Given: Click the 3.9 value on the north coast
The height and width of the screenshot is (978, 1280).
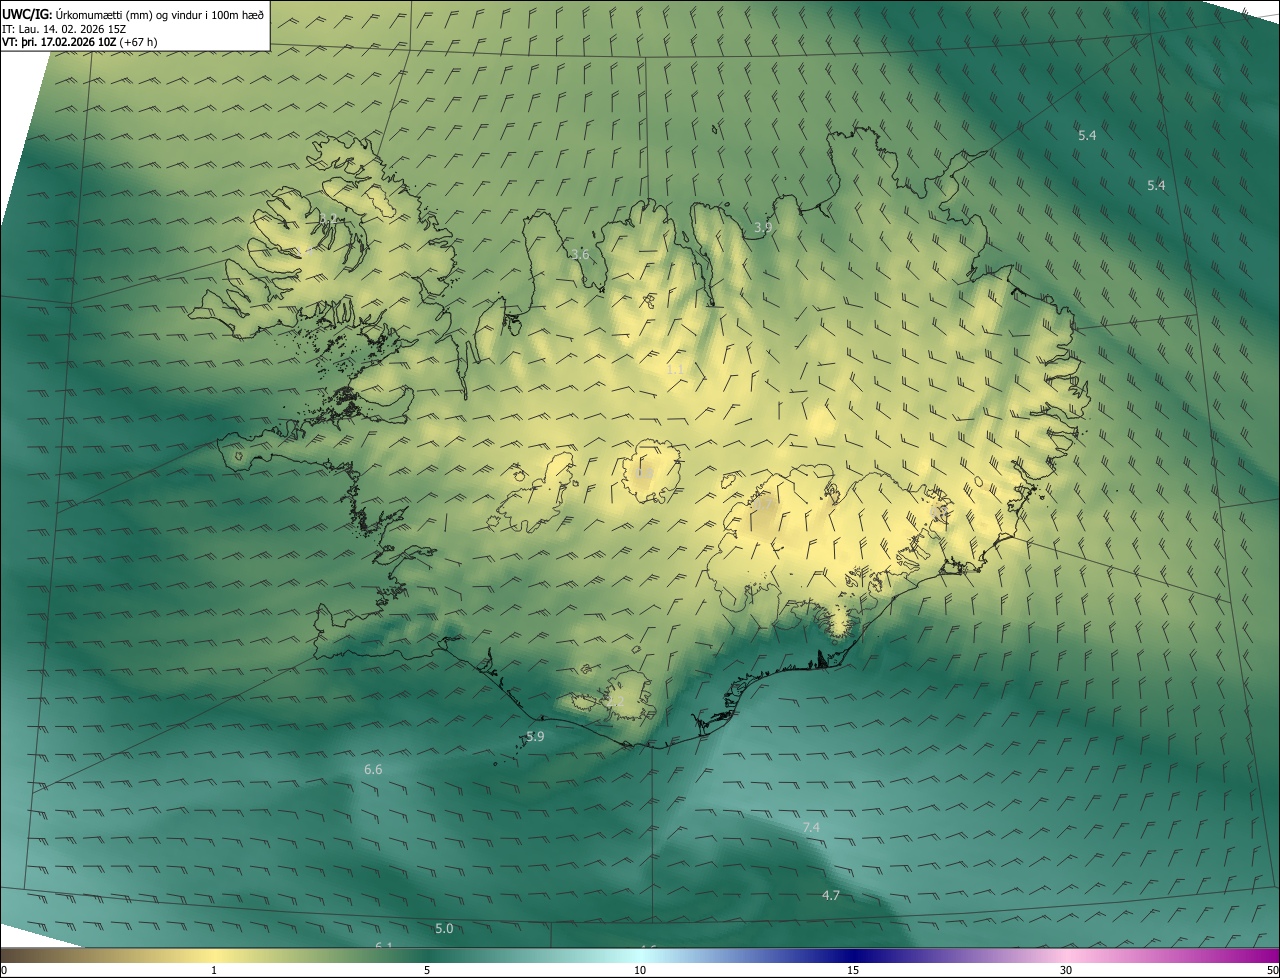Looking at the screenshot, I should [763, 228].
